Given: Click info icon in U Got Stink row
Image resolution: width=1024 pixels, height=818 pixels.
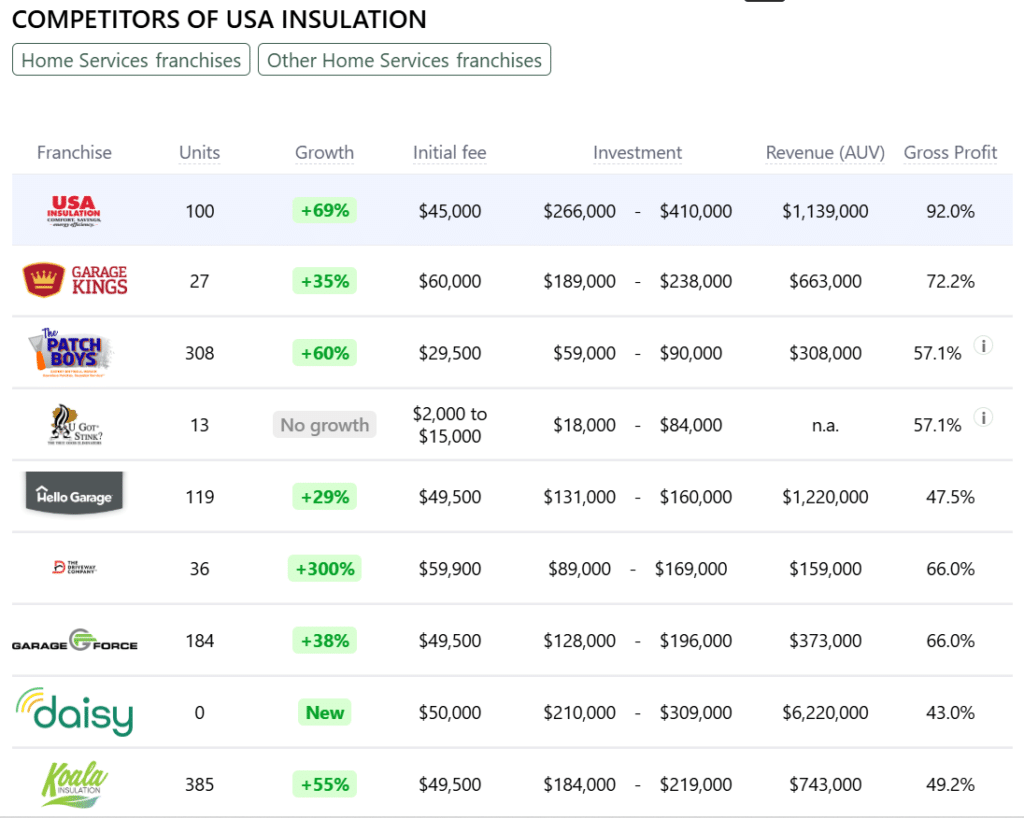Looking at the screenshot, I should click(x=984, y=417).
